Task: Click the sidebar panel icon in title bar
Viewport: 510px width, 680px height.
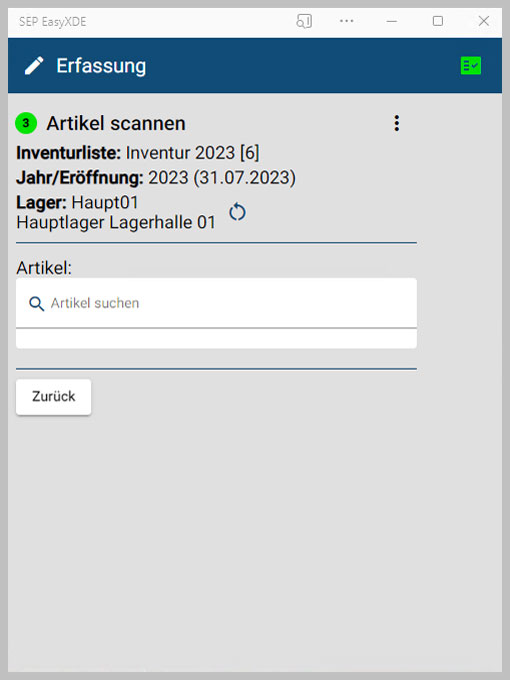Action: (304, 21)
